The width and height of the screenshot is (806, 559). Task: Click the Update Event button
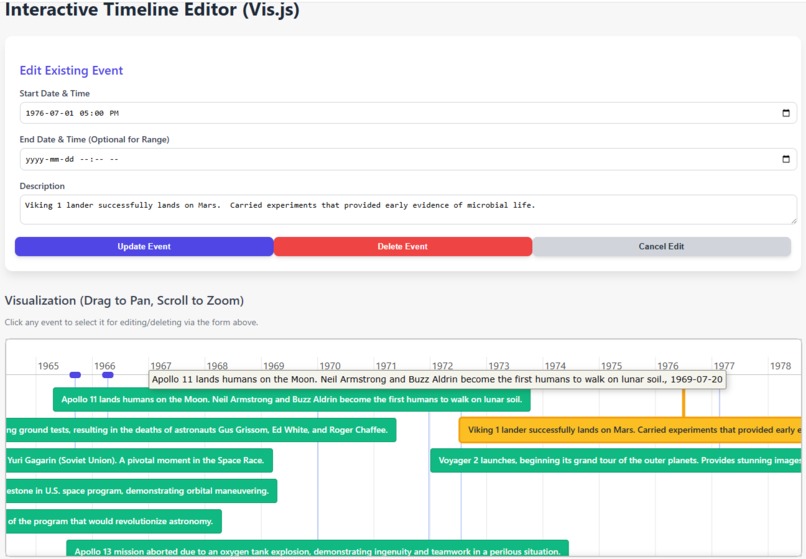click(x=144, y=246)
